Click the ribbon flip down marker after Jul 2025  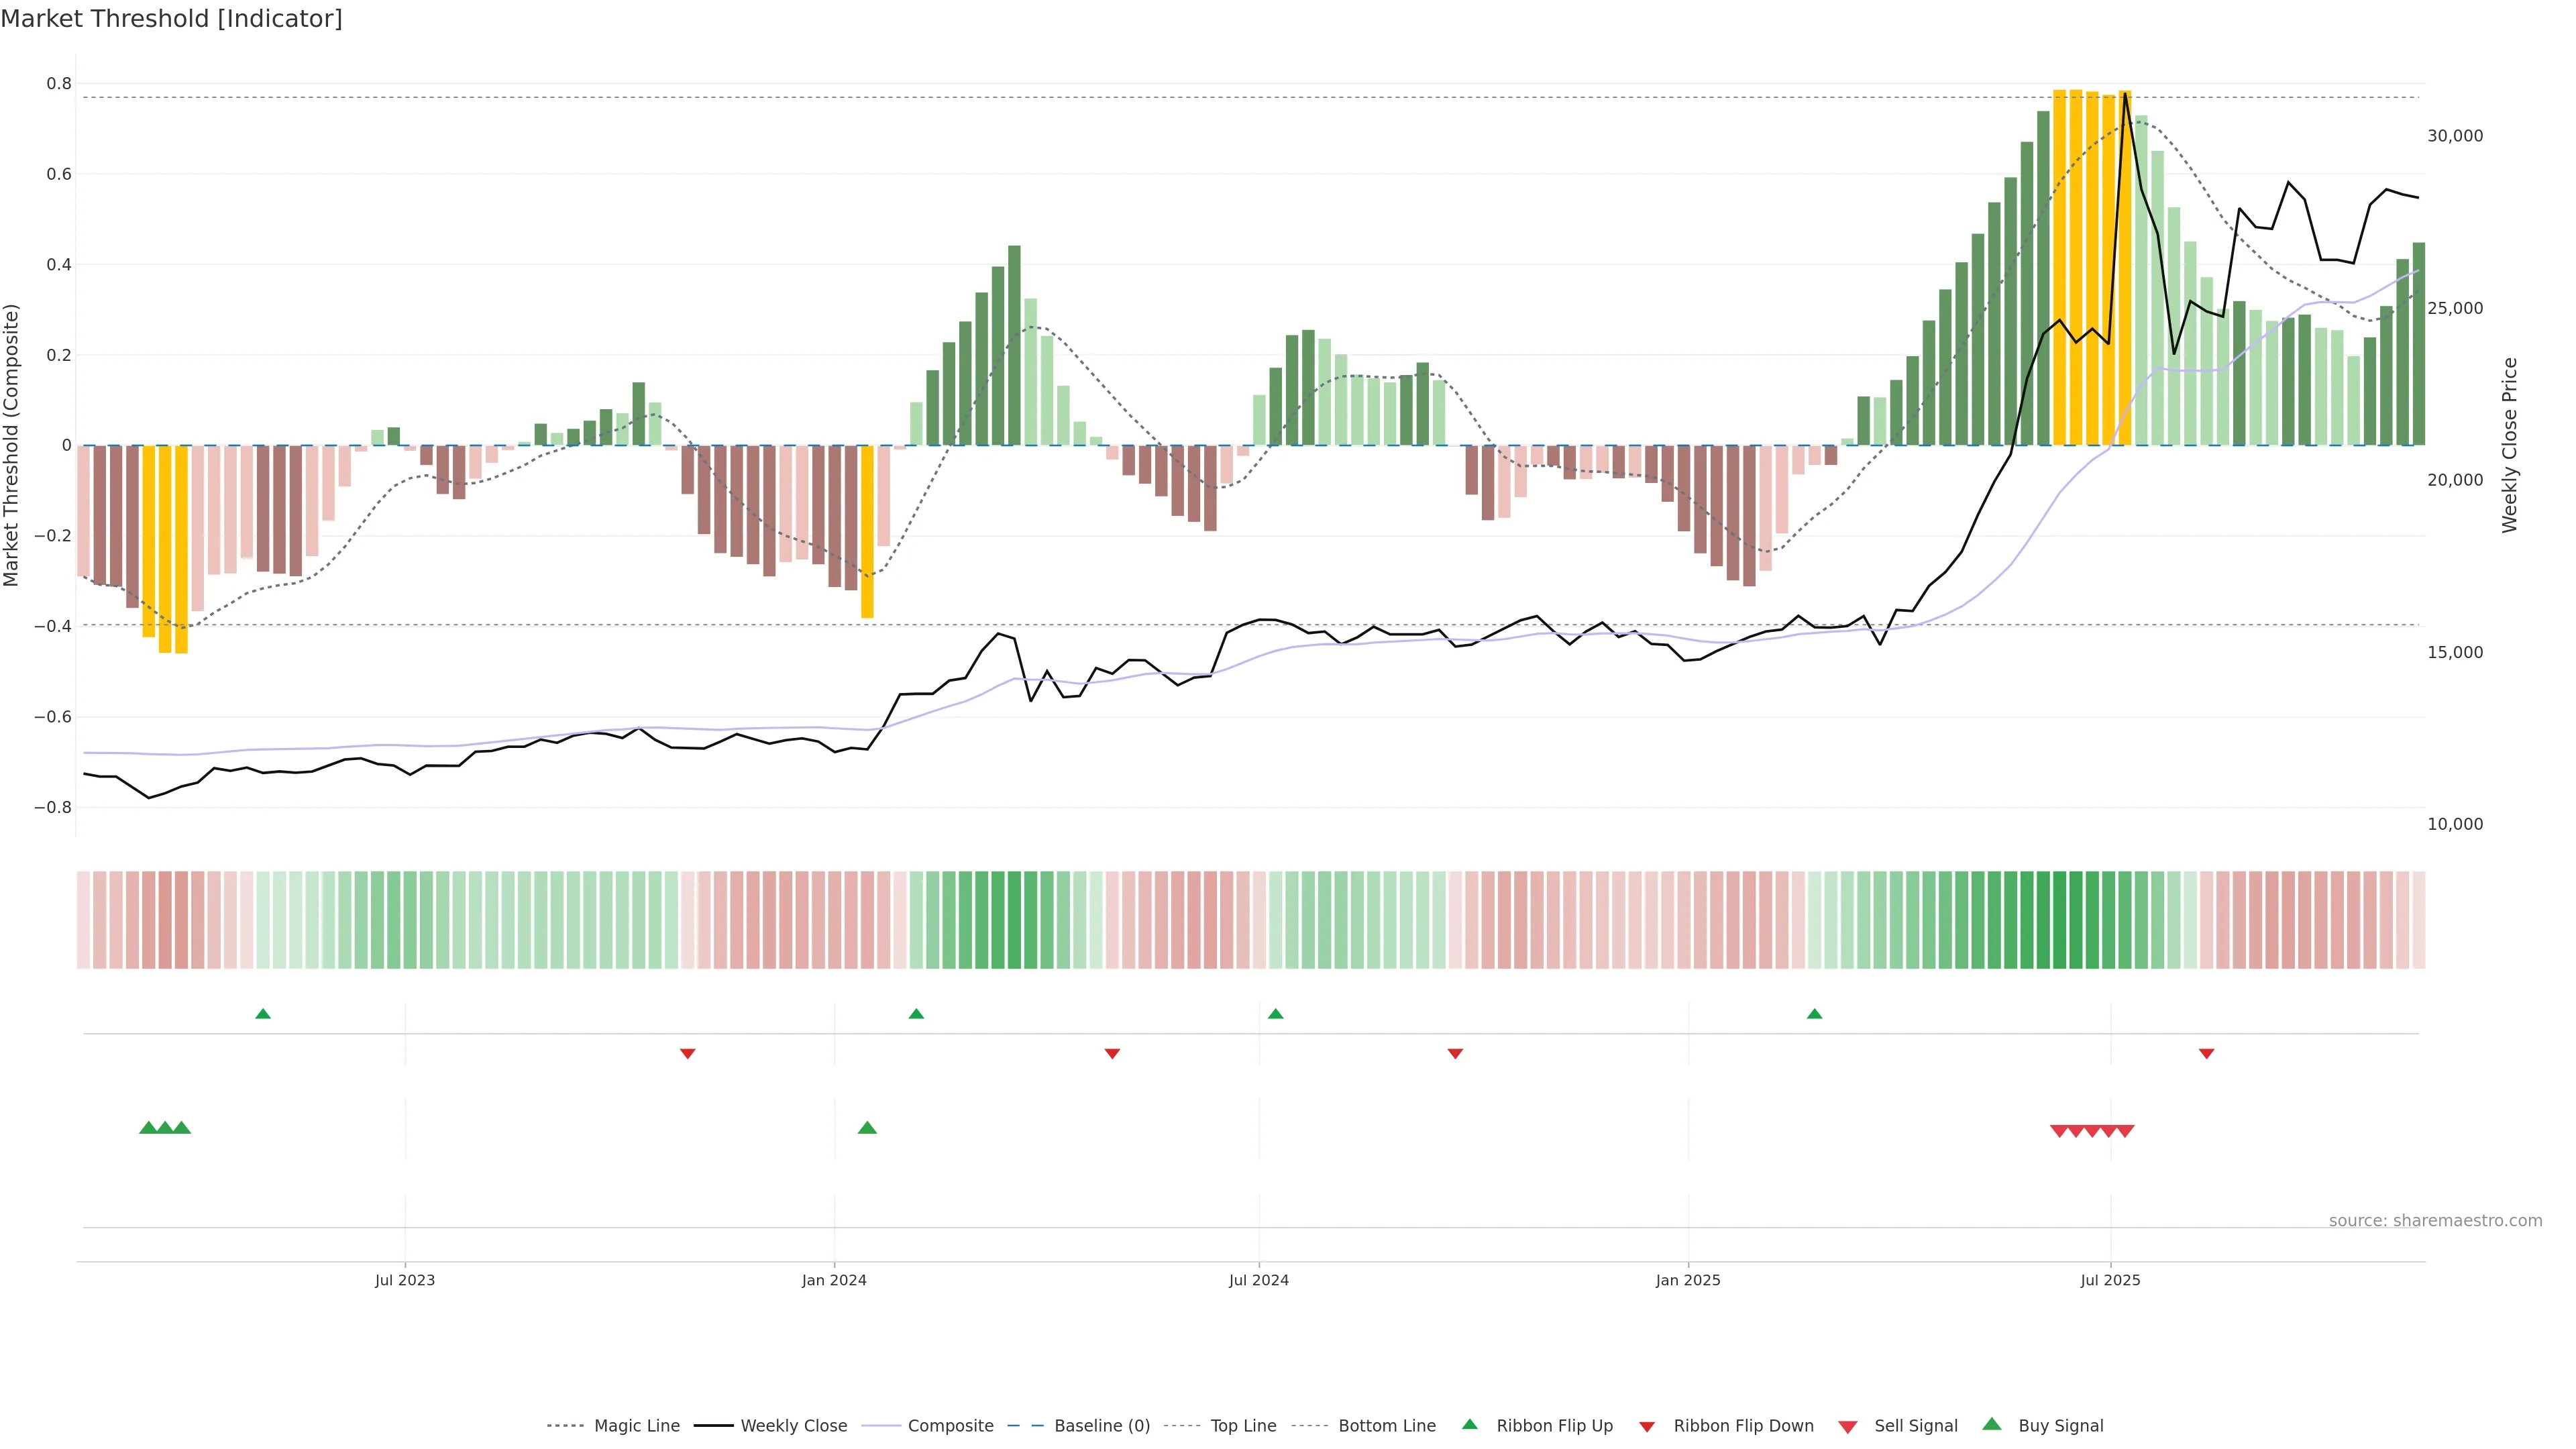click(x=2206, y=1054)
